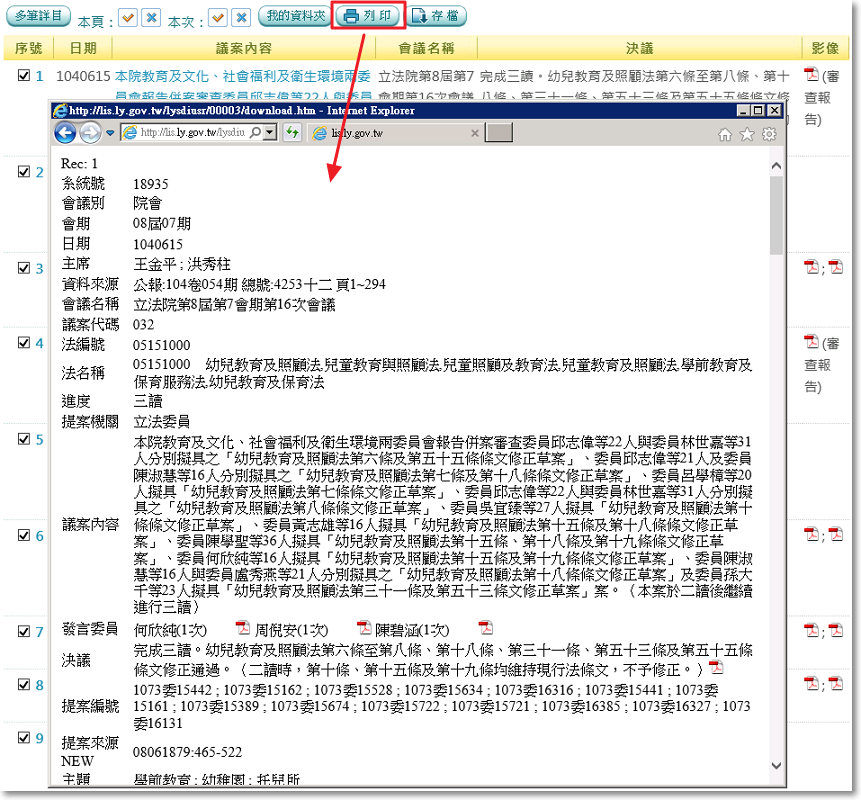Expand the IE address bar dropdown arrow
The width and height of the screenshot is (861, 800).
[x=269, y=133]
